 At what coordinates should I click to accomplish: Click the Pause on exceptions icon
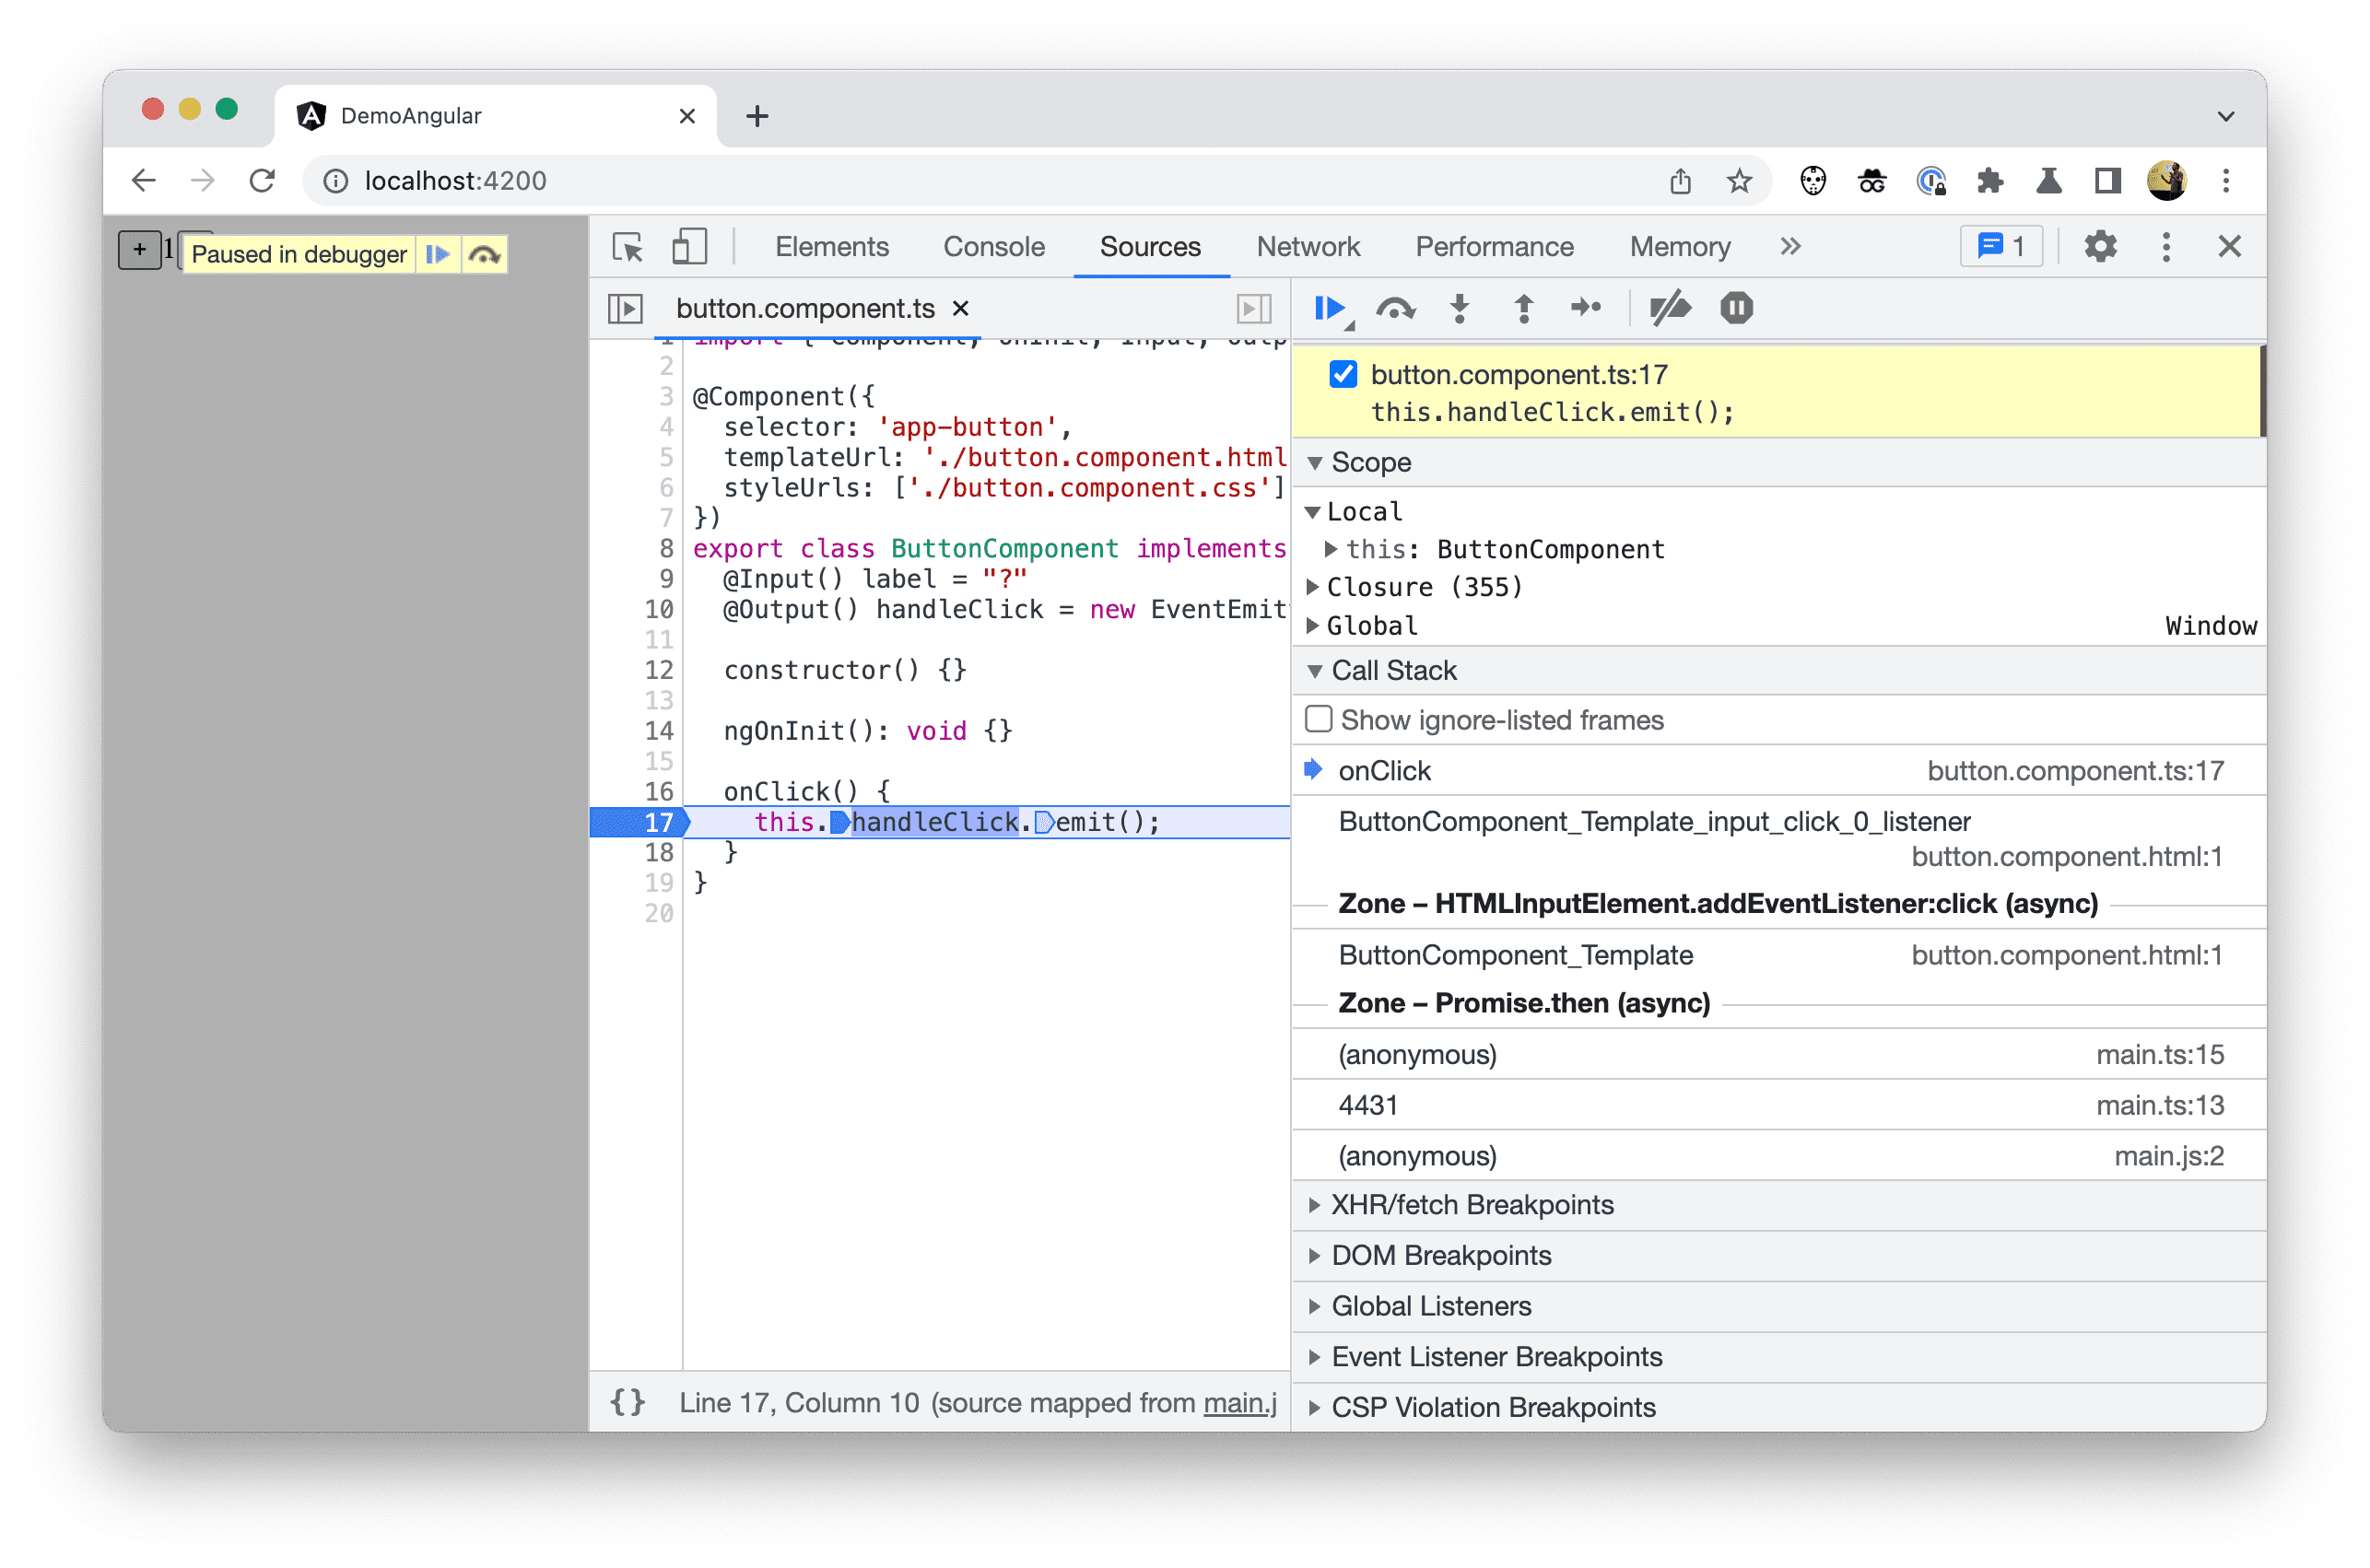point(1731,310)
